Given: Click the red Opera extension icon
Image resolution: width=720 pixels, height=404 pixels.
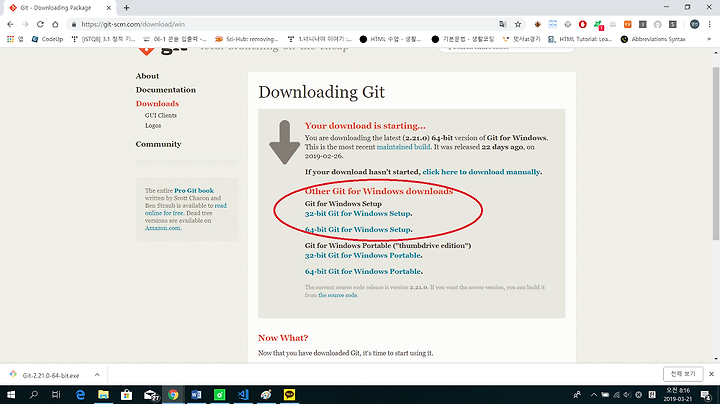Looking at the screenshot, I should [x=583, y=24].
